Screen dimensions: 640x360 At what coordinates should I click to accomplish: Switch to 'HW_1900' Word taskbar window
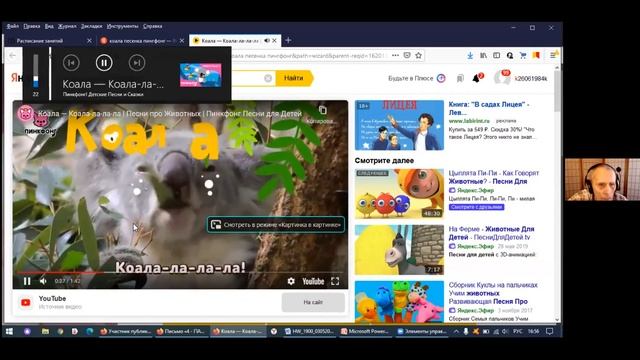click(309, 331)
